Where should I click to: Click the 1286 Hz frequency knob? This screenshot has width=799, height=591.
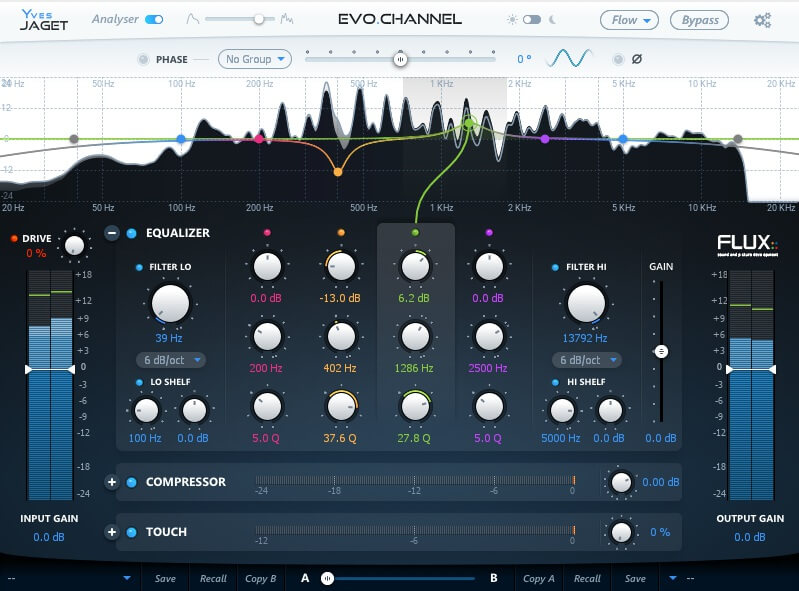tap(415, 336)
